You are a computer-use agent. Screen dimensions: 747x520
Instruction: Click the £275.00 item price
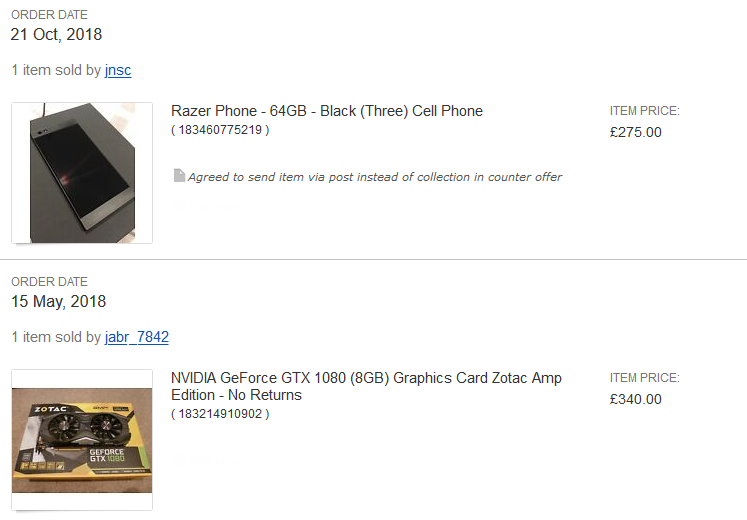636,132
